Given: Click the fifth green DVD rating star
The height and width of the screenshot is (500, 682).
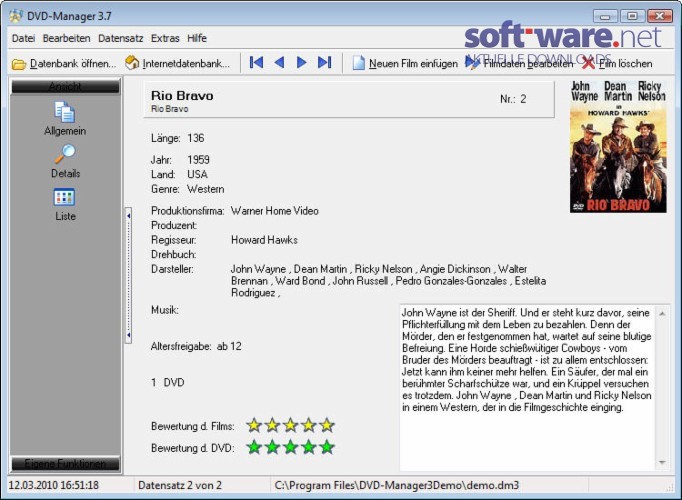Looking at the screenshot, I should (x=327, y=447).
